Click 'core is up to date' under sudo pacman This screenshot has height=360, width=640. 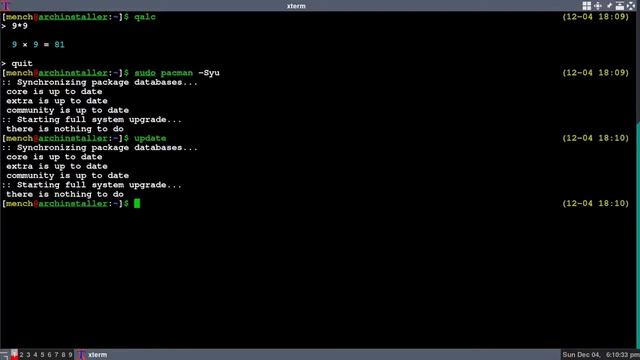point(54,91)
